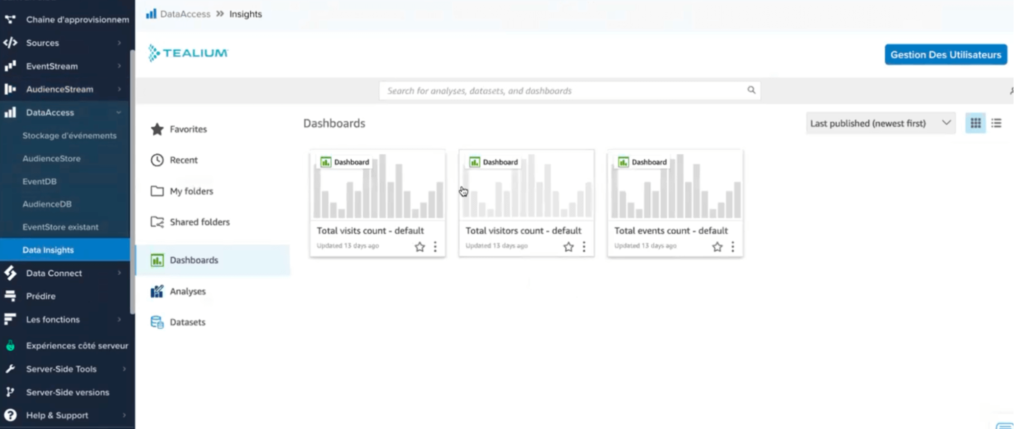This screenshot has height=429, width=1024.
Task: Select the Dashboards section
Action: (x=212, y=260)
